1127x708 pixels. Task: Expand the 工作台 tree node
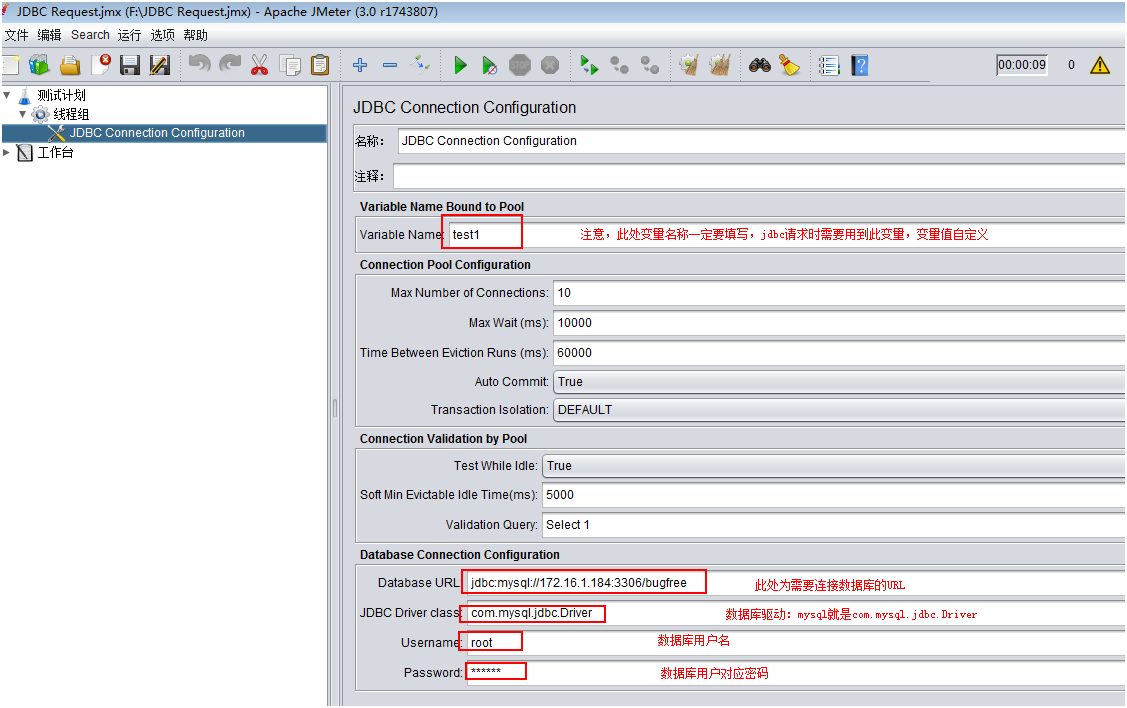(x=8, y=153)
